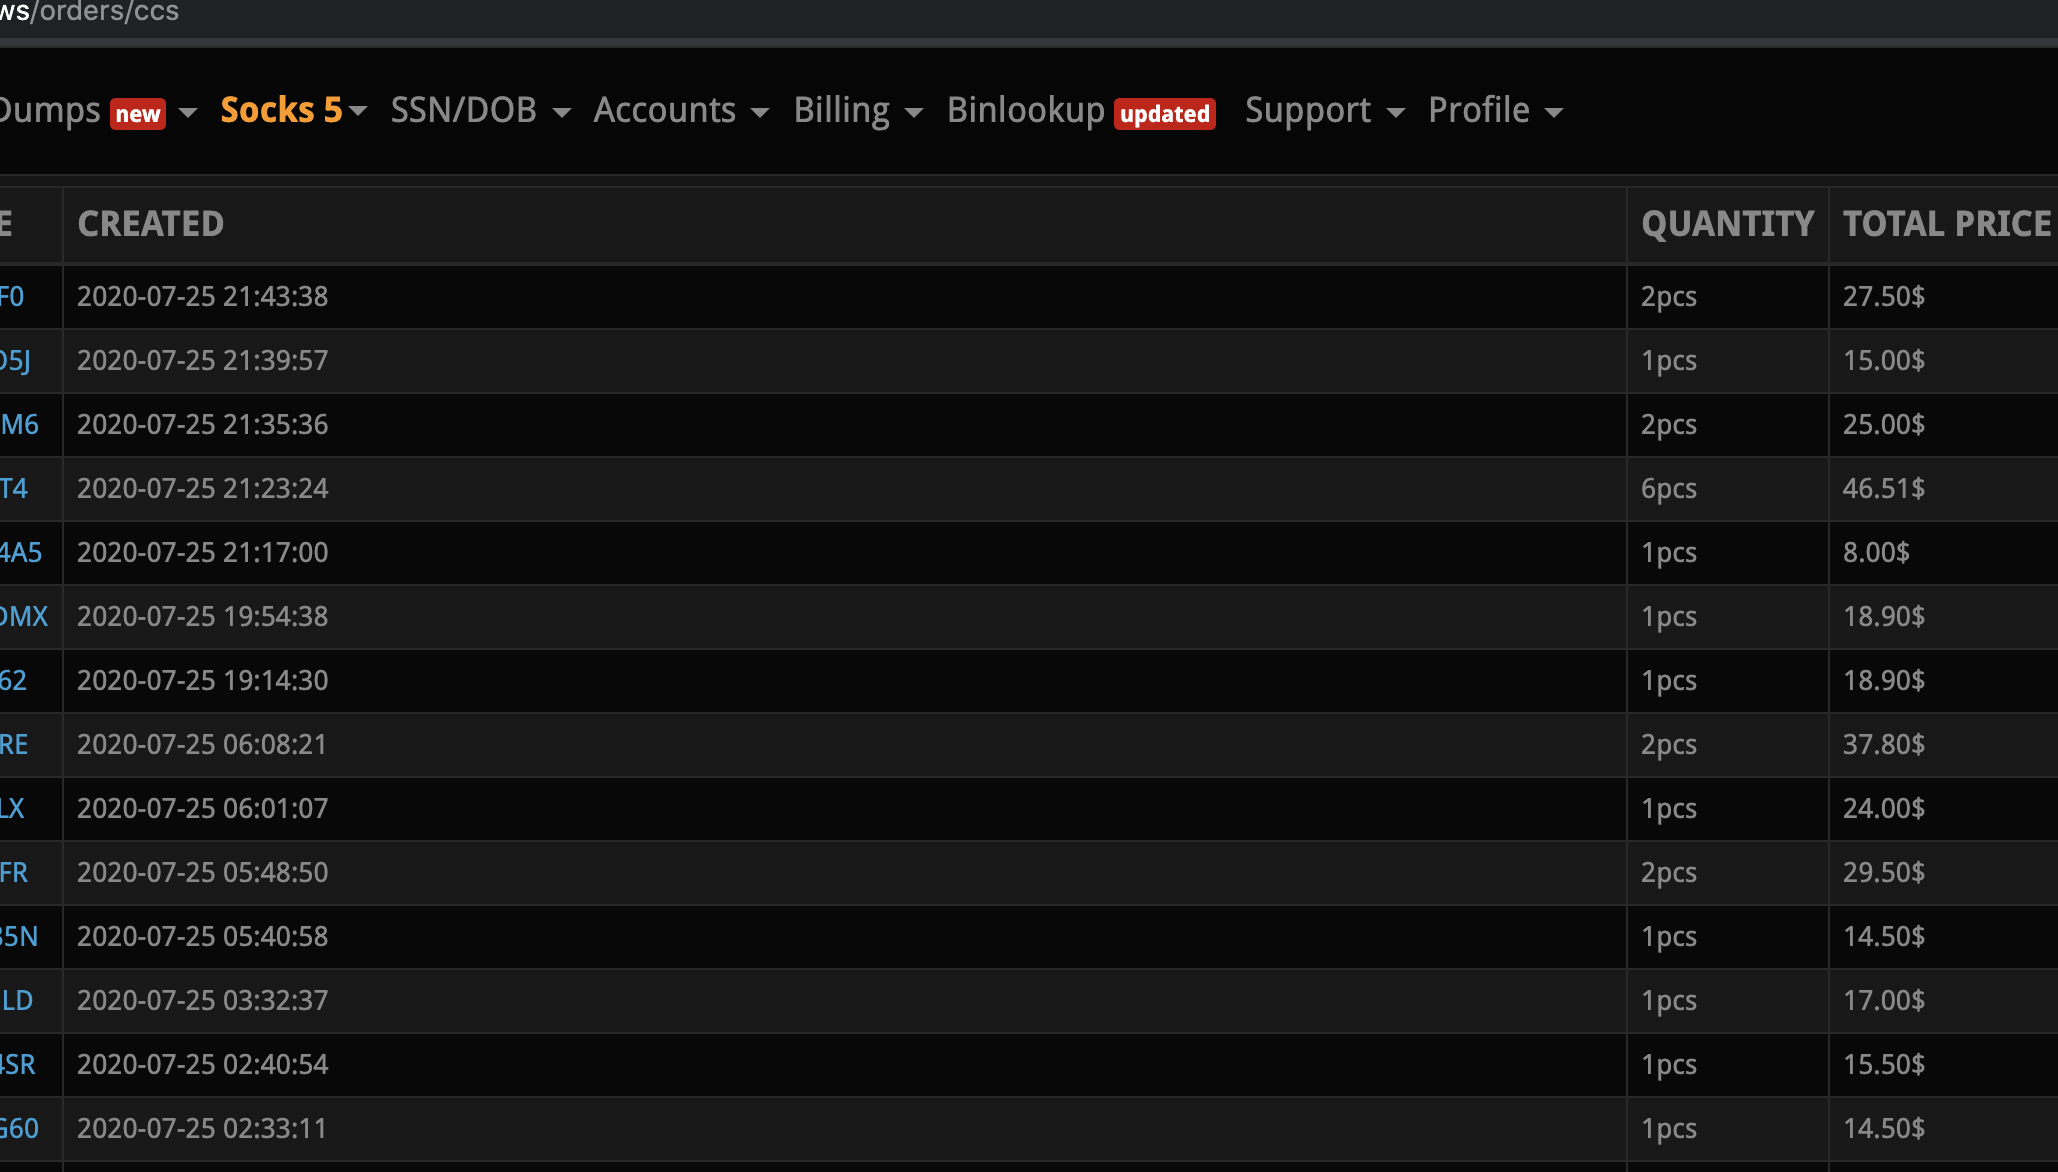
Task: Open order link ending in SR
Action: 18,1064
